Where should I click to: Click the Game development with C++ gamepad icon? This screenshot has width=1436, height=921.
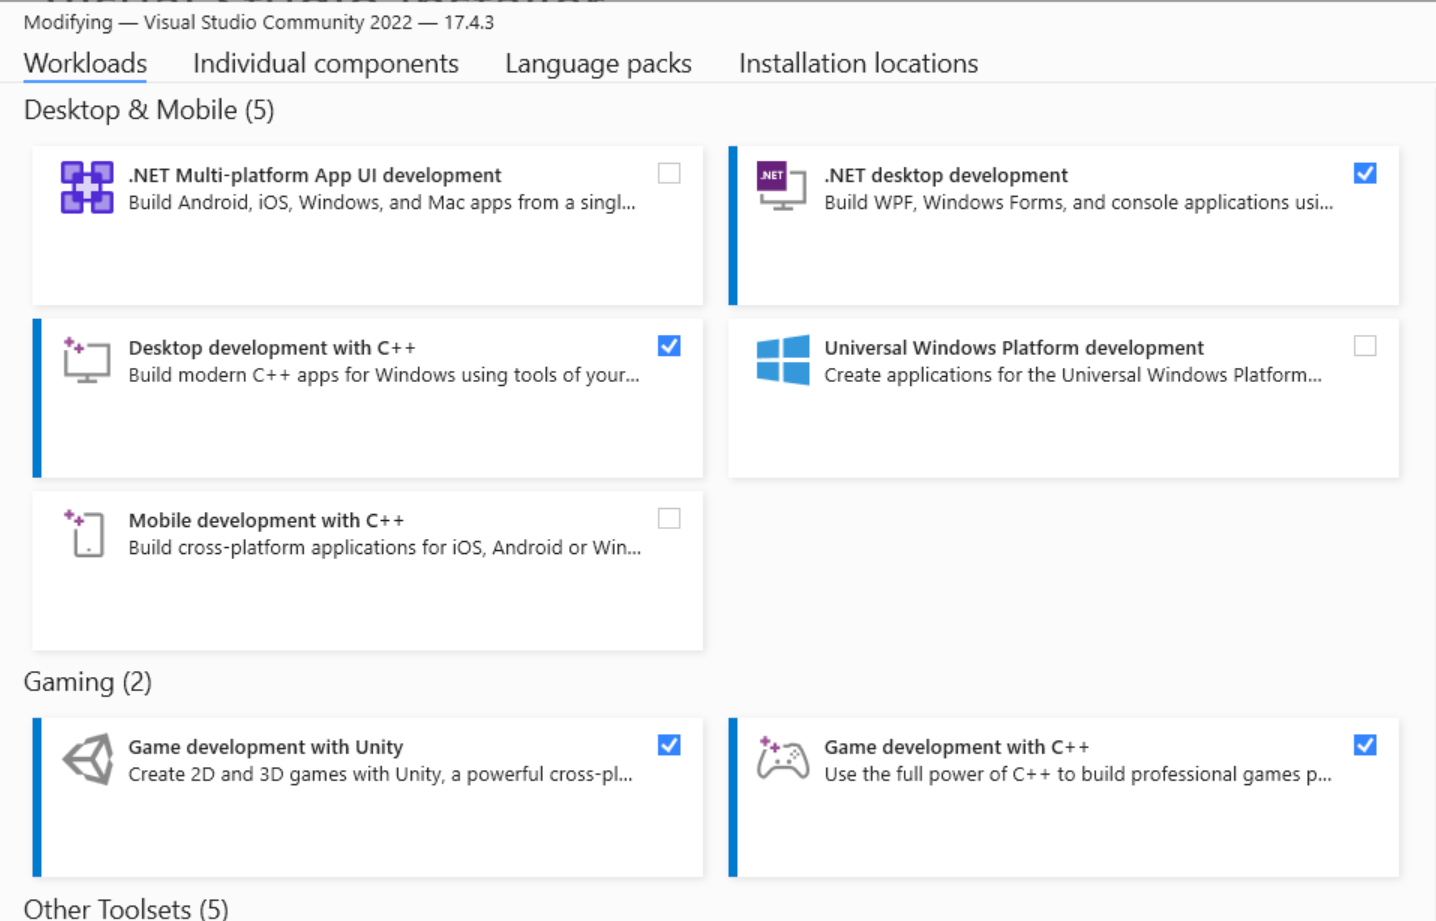(x=782, y=758)
